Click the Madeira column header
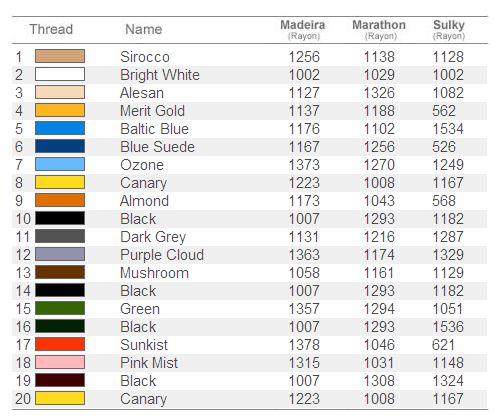This screenshot has height=420, width=500. (303, 29)
